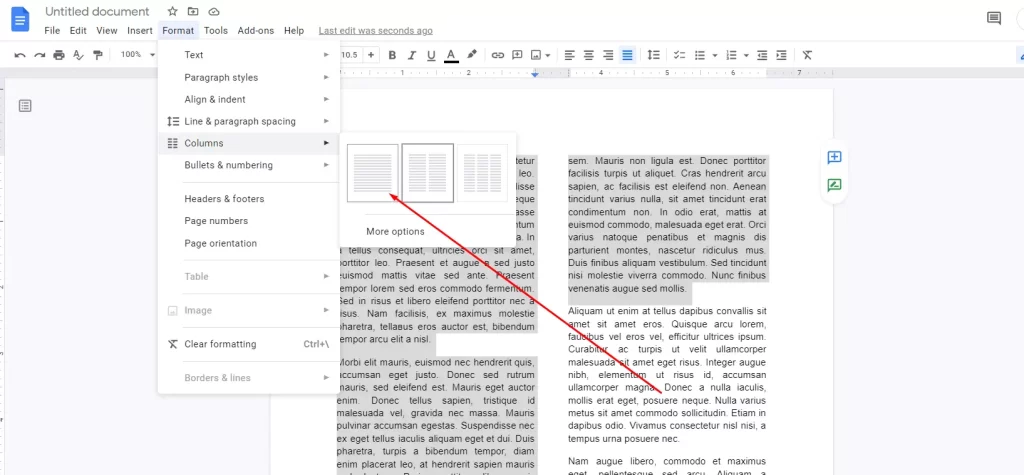1024x475 pixels.
Task: Expand the Bullets & numbering submenu
Action: coord(249,165)
